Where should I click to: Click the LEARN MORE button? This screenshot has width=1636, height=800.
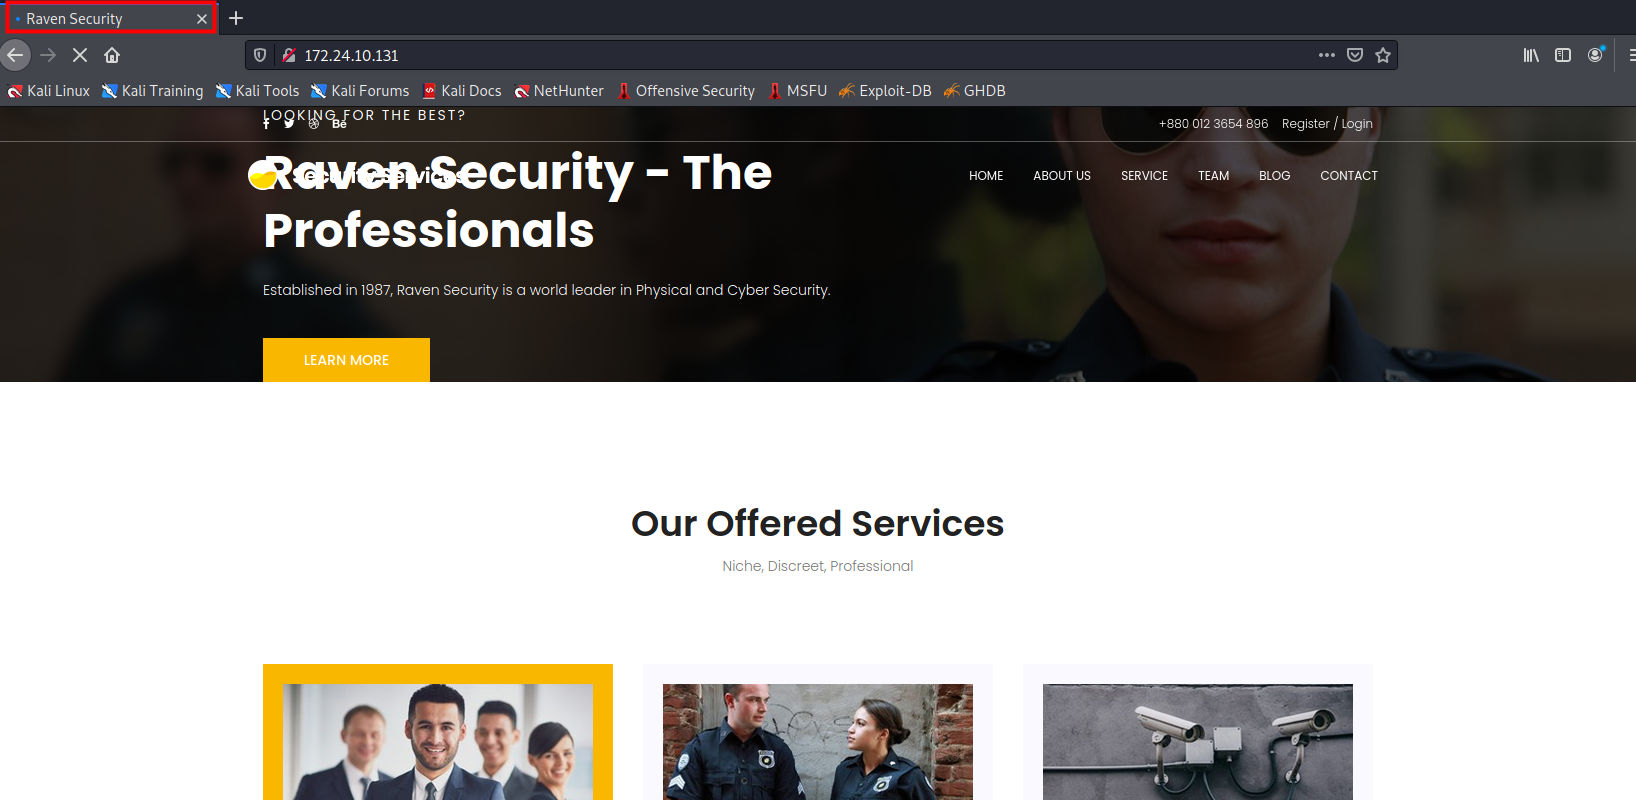(346, 360)
